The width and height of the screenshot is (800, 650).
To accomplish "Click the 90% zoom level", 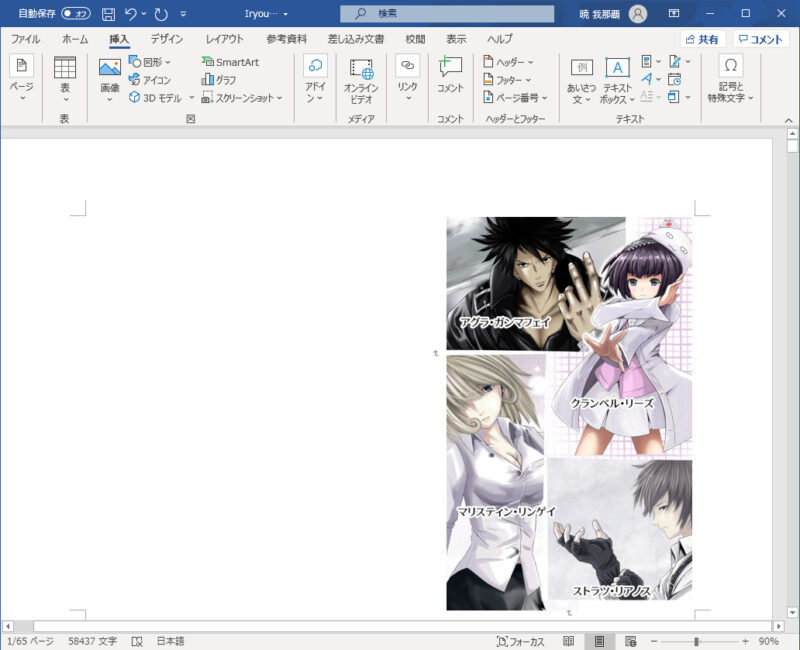I will click(768, 641).
